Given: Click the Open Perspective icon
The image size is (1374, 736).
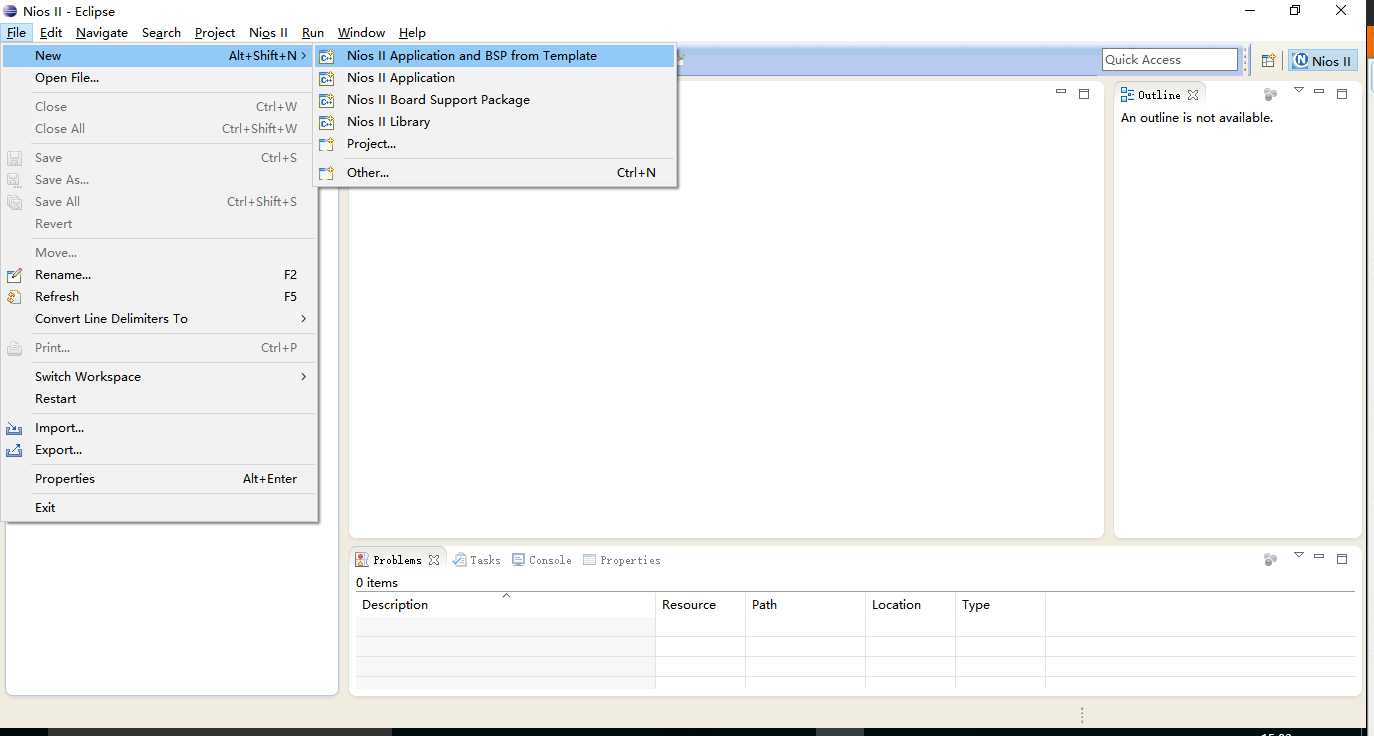Looking at the screenshot, I should coord(1268,61).
